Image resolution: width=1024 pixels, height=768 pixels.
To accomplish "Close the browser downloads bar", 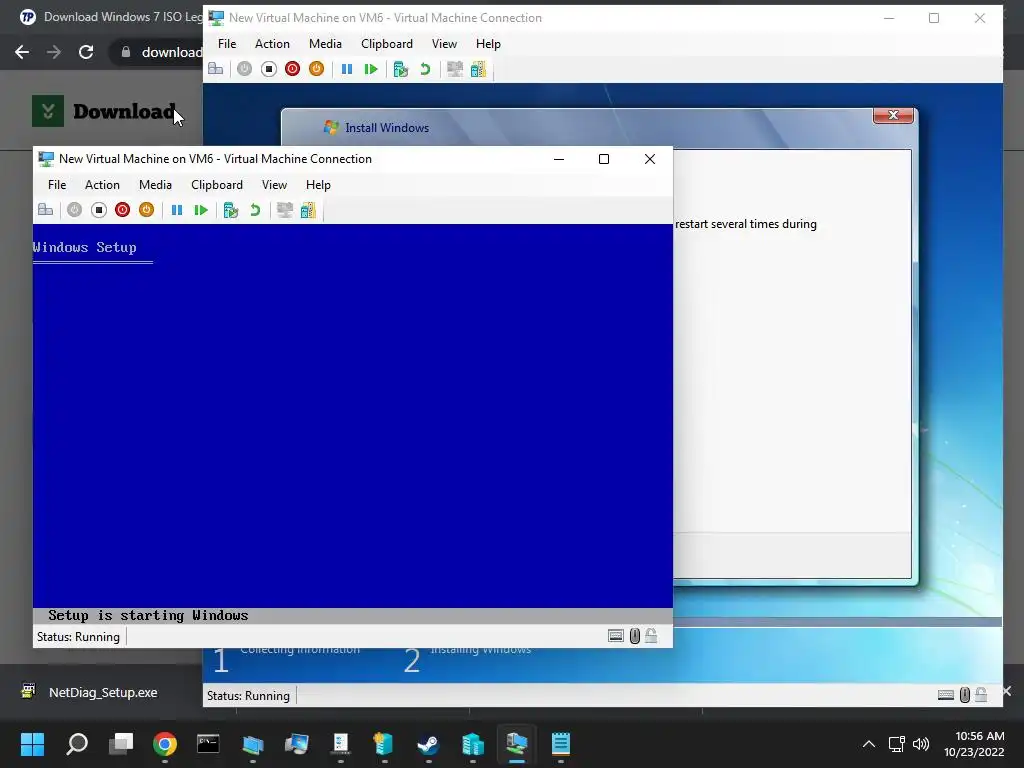I will pyautogui.click(x=1006, y=691).
